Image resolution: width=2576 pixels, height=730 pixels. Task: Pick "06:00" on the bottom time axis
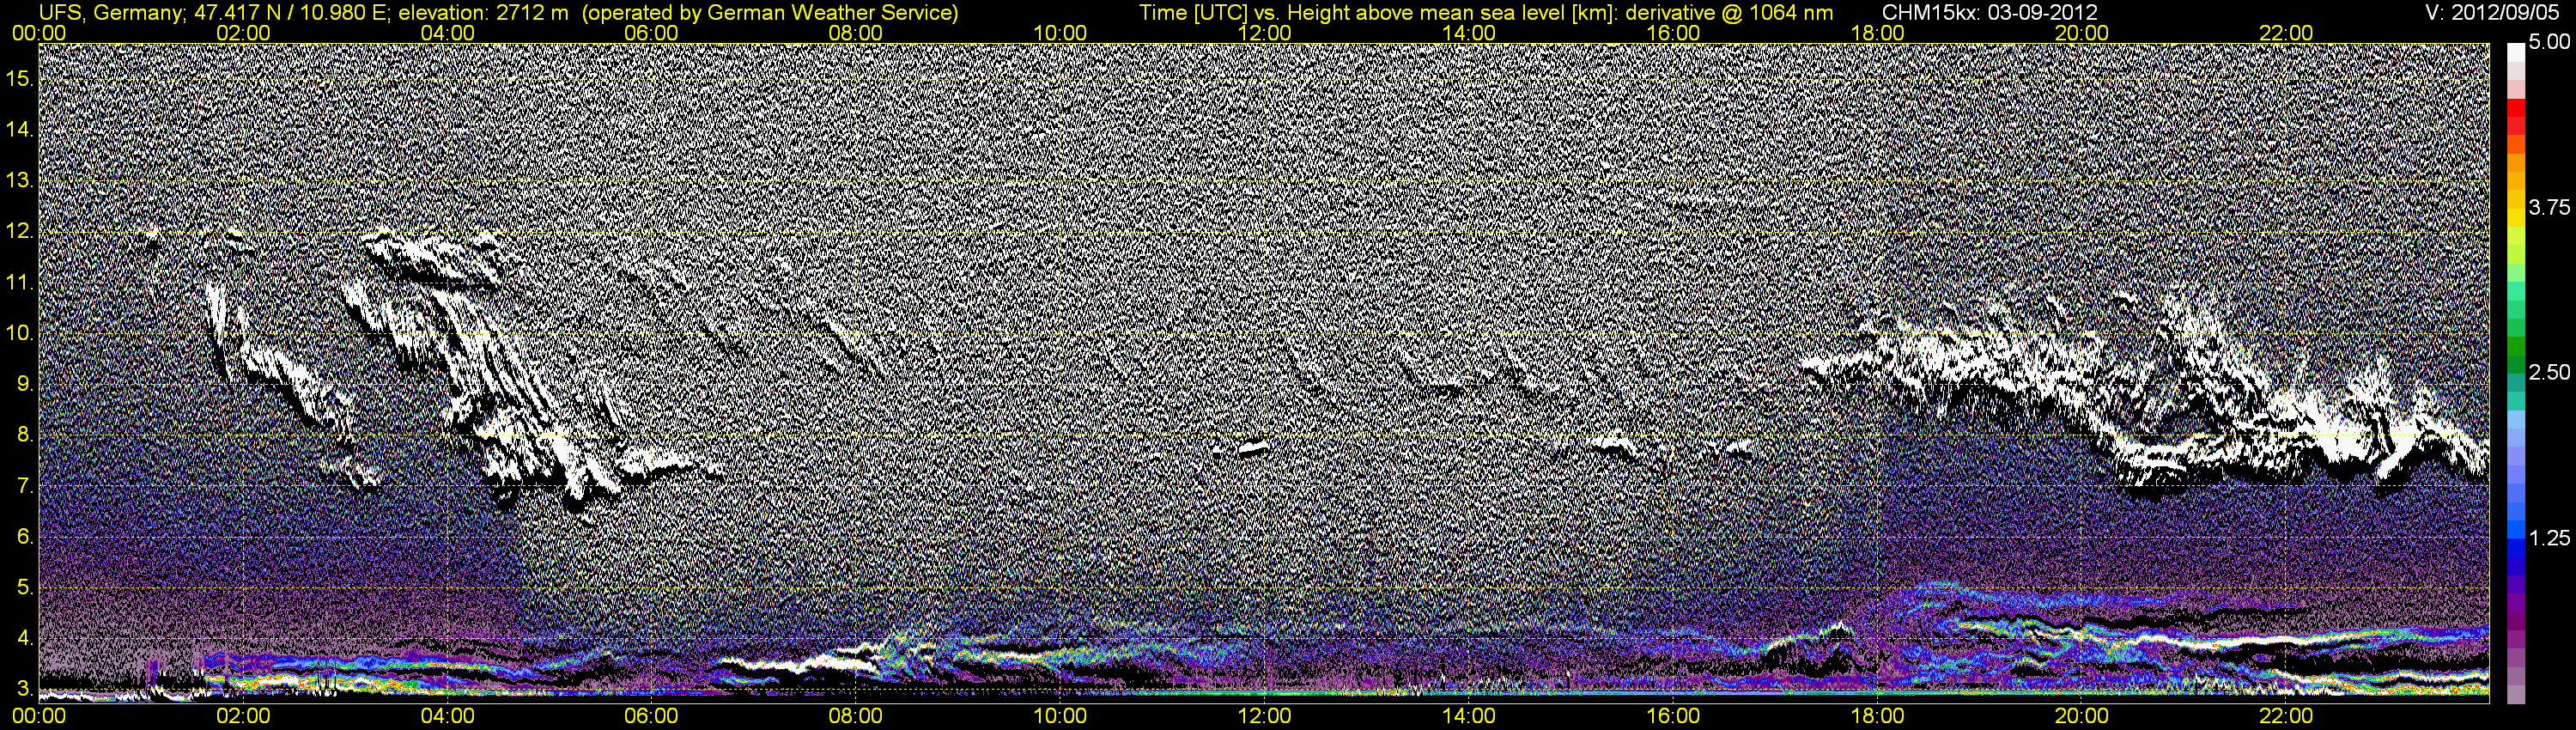click(651, 716)
